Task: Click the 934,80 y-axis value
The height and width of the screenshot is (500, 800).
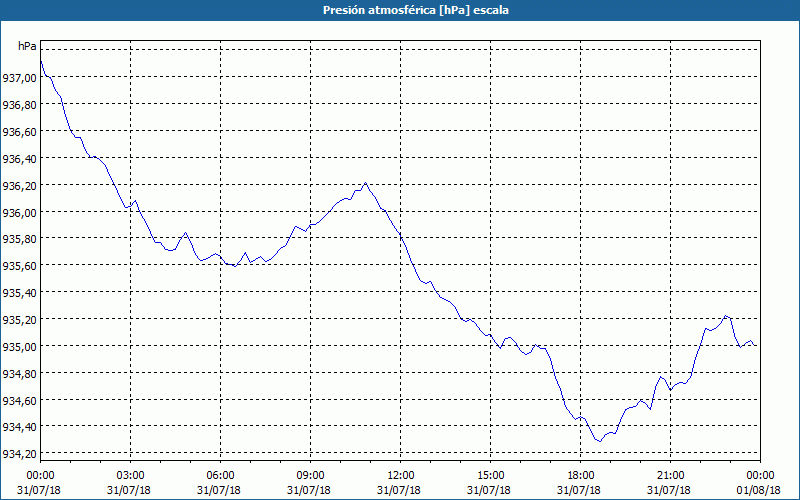Action: point(19,374)
